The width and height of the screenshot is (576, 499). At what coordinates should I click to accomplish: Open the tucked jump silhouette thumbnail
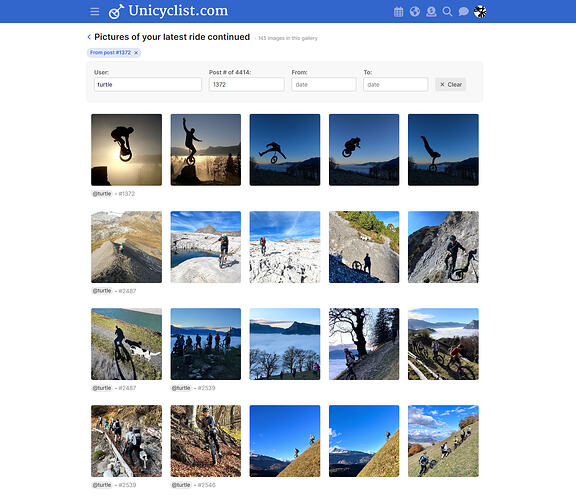click(364, 150)
